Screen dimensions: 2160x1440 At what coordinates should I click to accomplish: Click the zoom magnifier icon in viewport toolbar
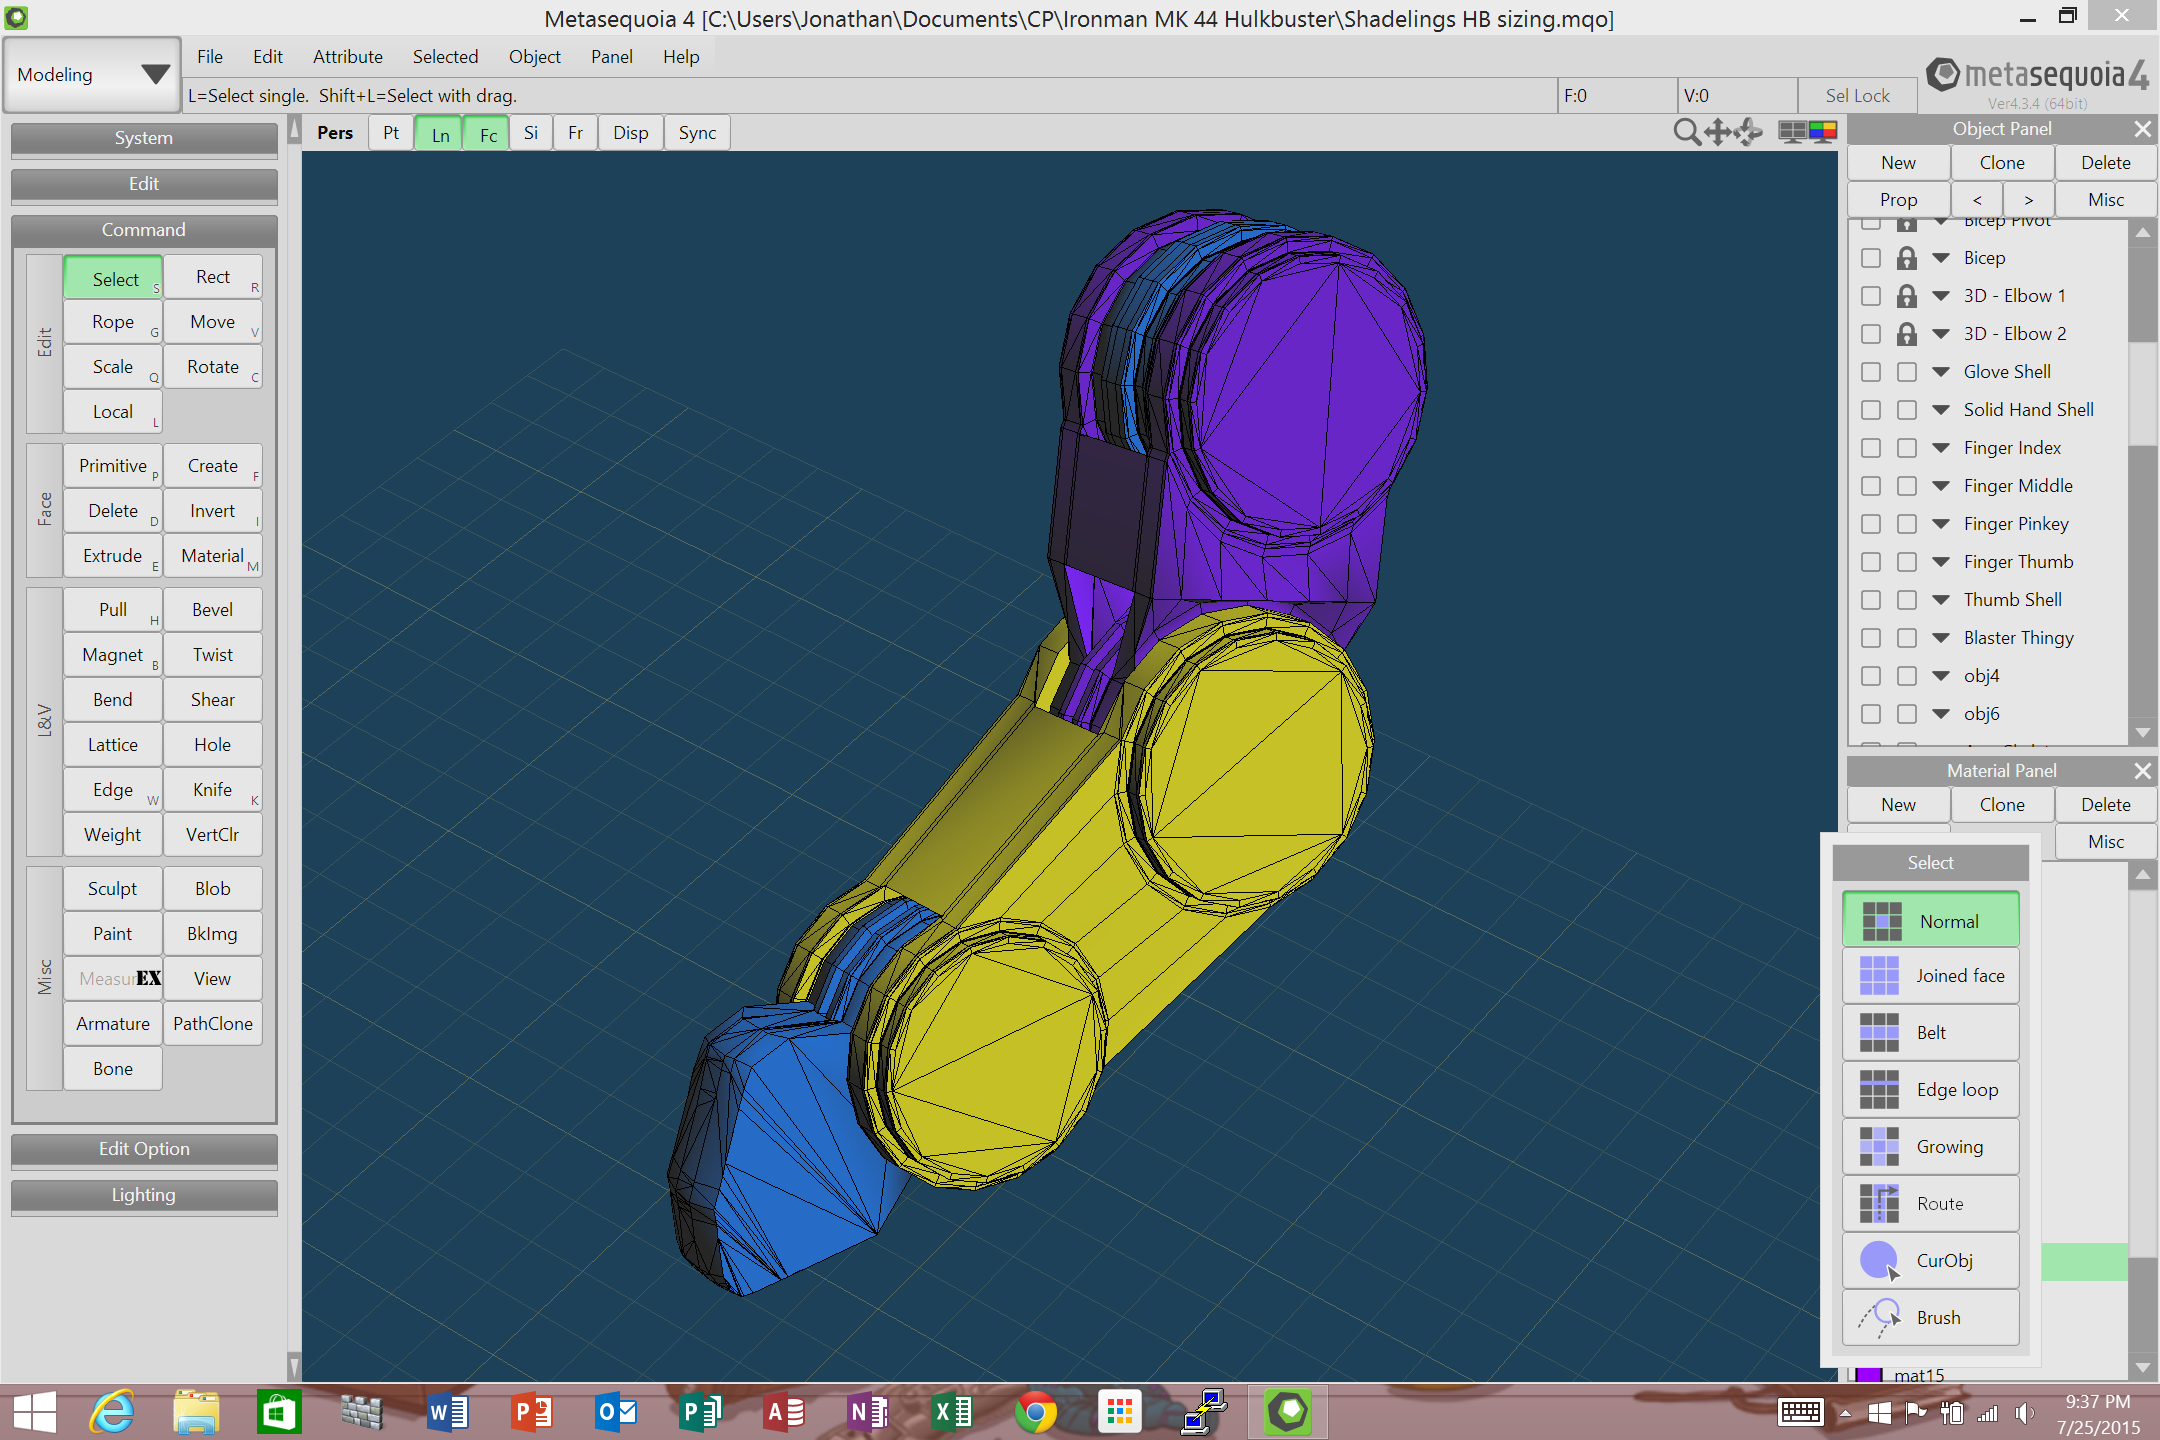coord(1687,132)
